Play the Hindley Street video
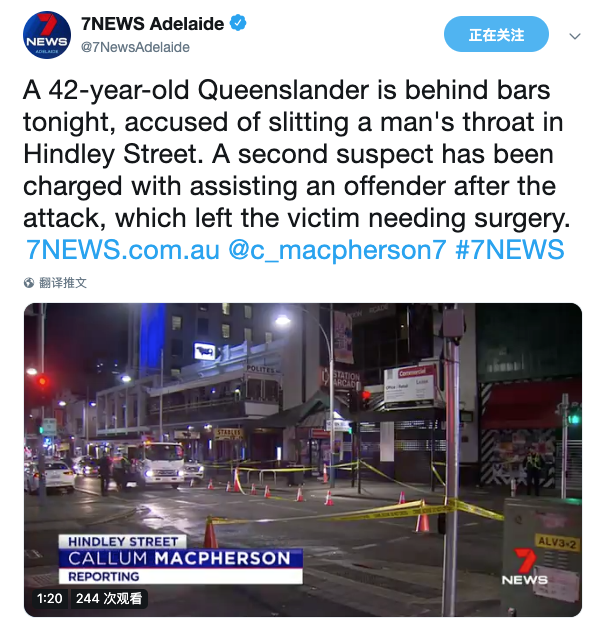 [303, 460]
